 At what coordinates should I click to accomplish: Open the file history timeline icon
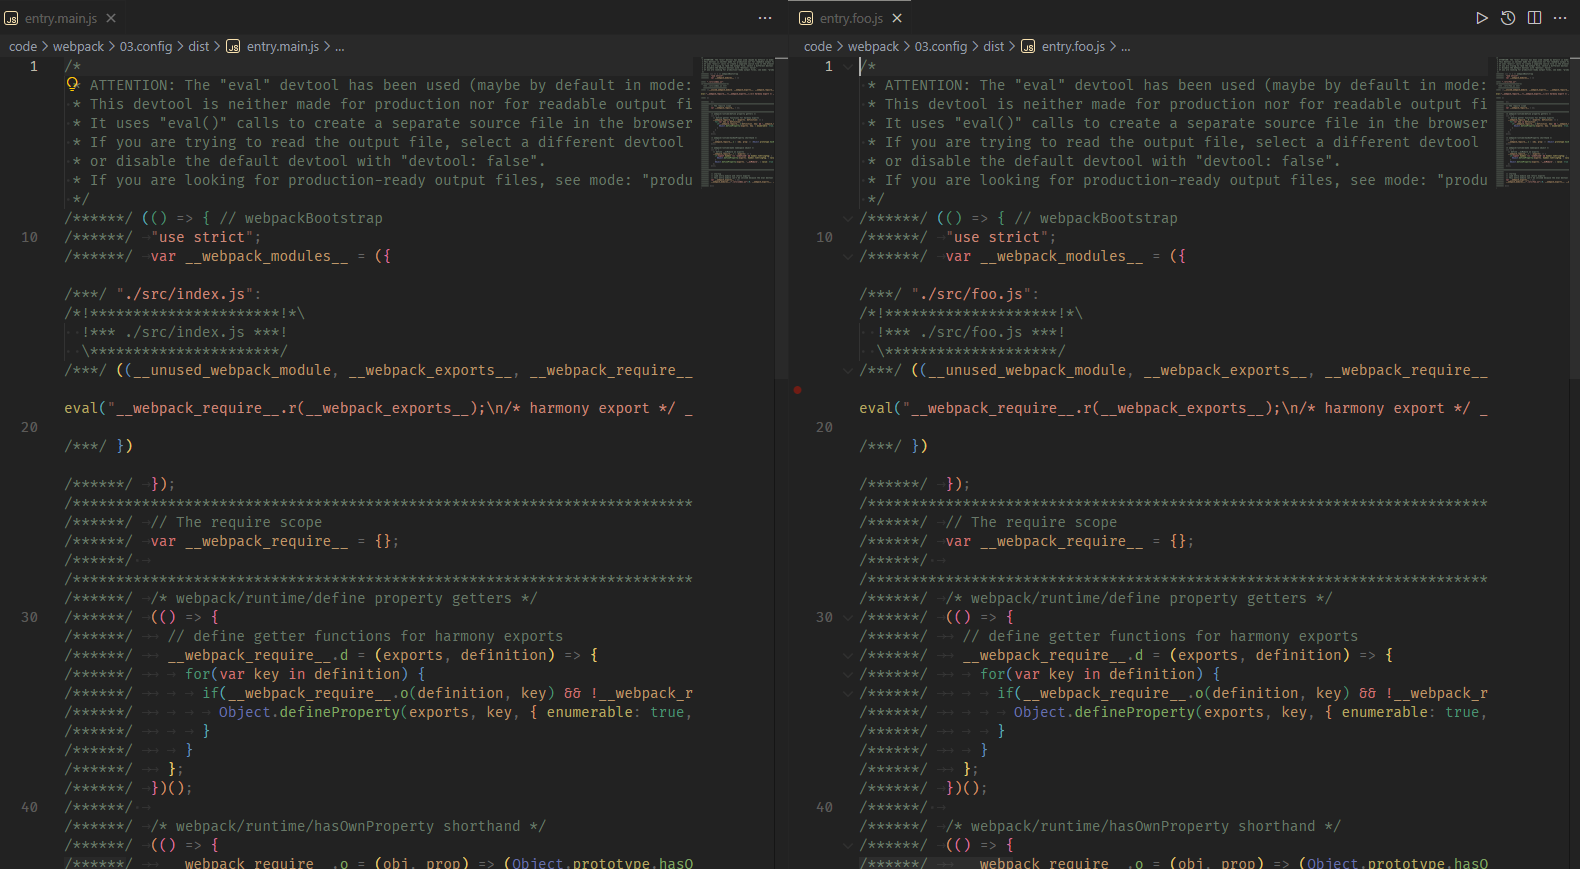coord(1508,18)
